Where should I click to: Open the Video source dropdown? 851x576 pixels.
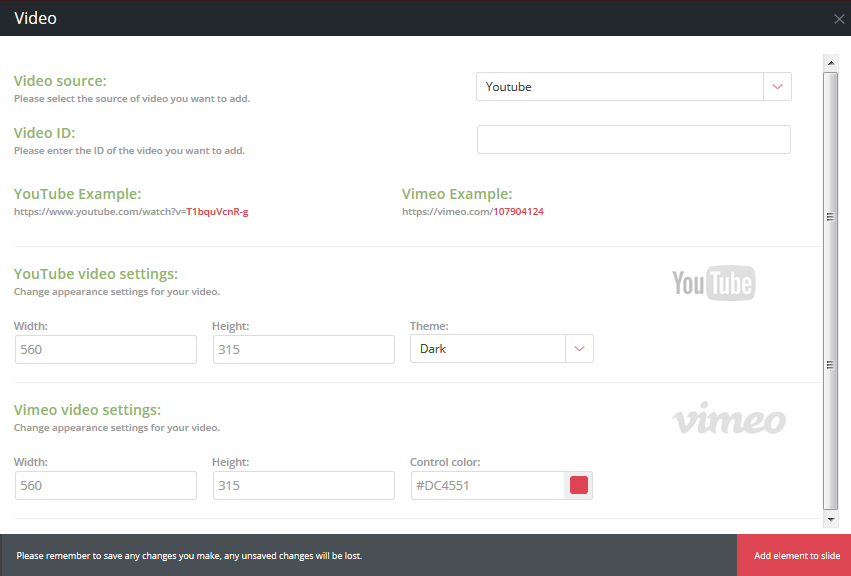pos(620,87)
